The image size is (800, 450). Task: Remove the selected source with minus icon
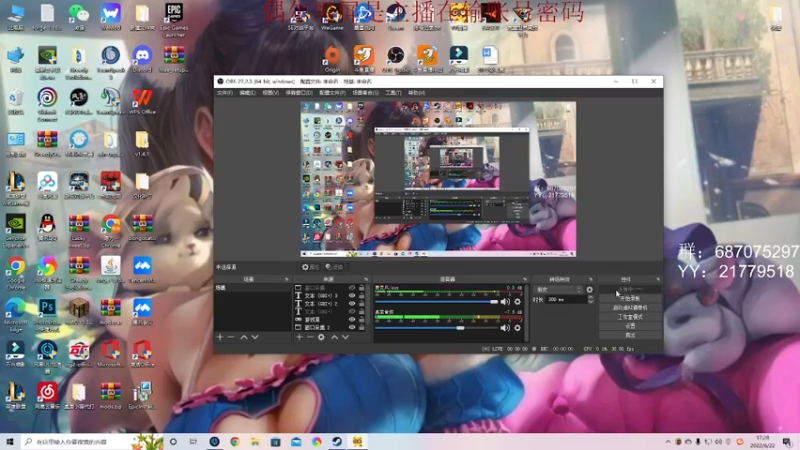point(310,337)
